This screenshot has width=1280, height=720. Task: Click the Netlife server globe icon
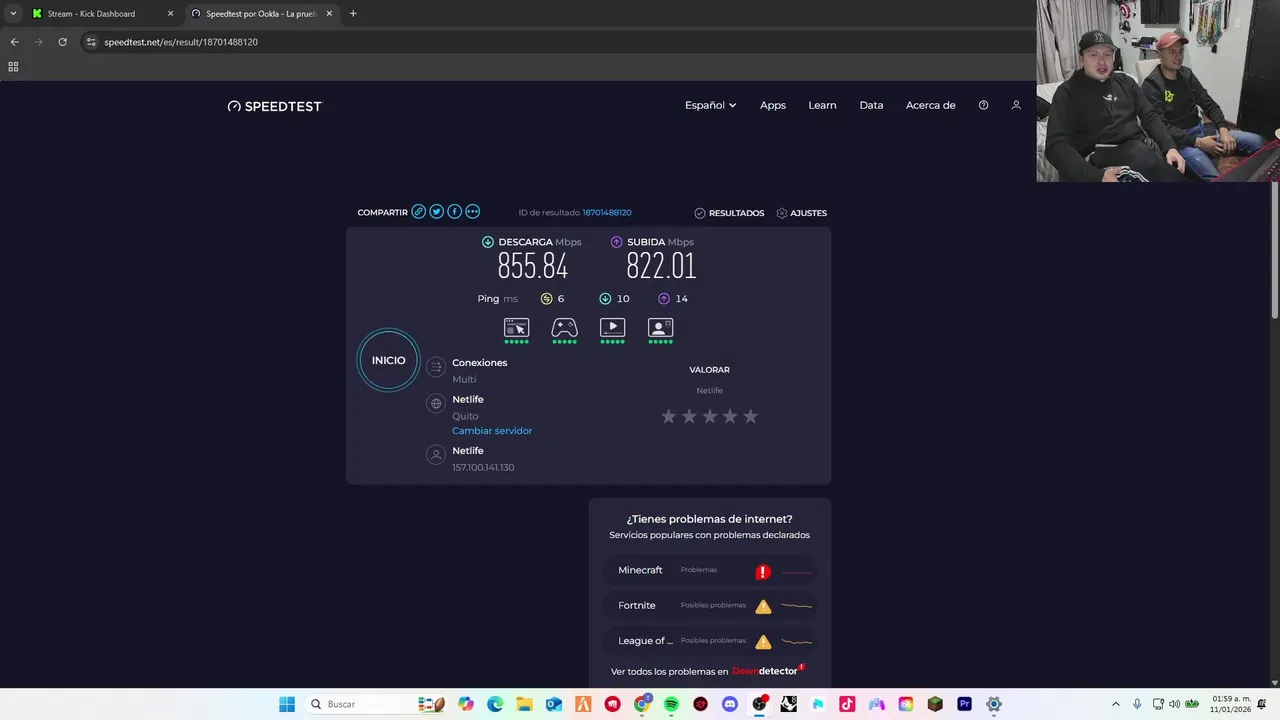436,404
